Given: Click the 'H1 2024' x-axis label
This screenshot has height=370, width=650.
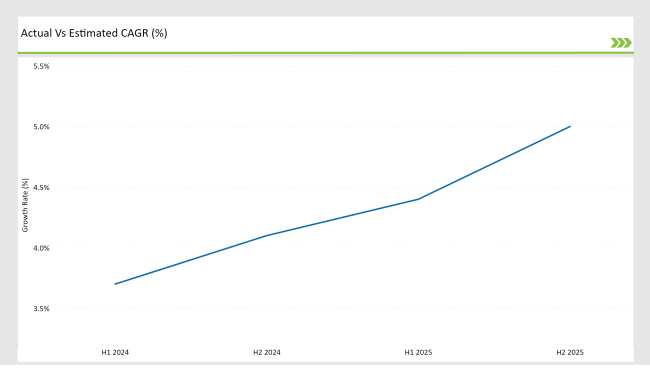Looking at the screenshot, I should click(115, 352).
